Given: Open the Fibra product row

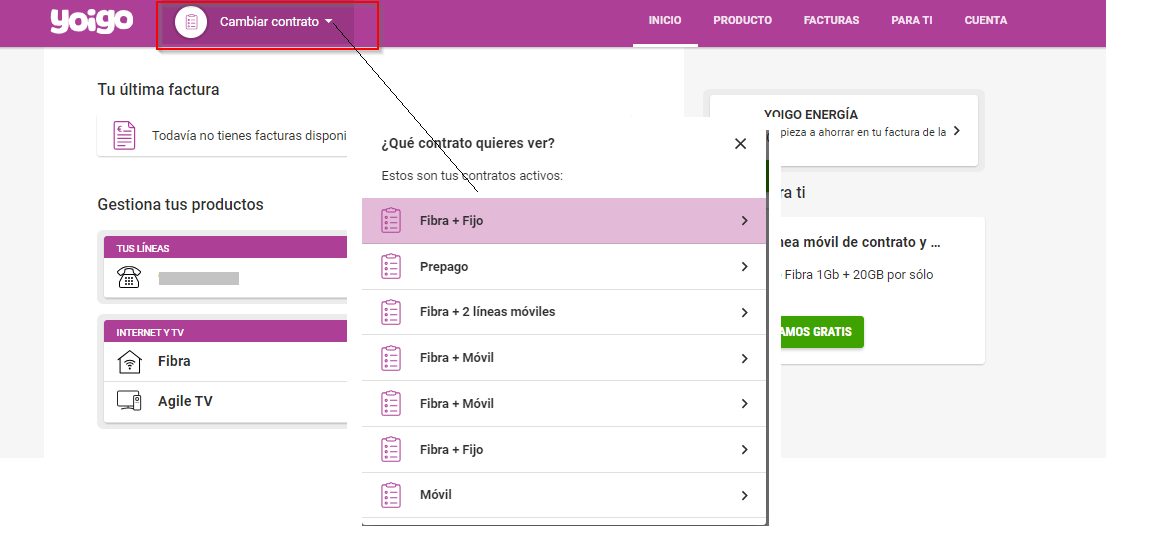Looking at the screenshot, I should [x=225, y=361].
